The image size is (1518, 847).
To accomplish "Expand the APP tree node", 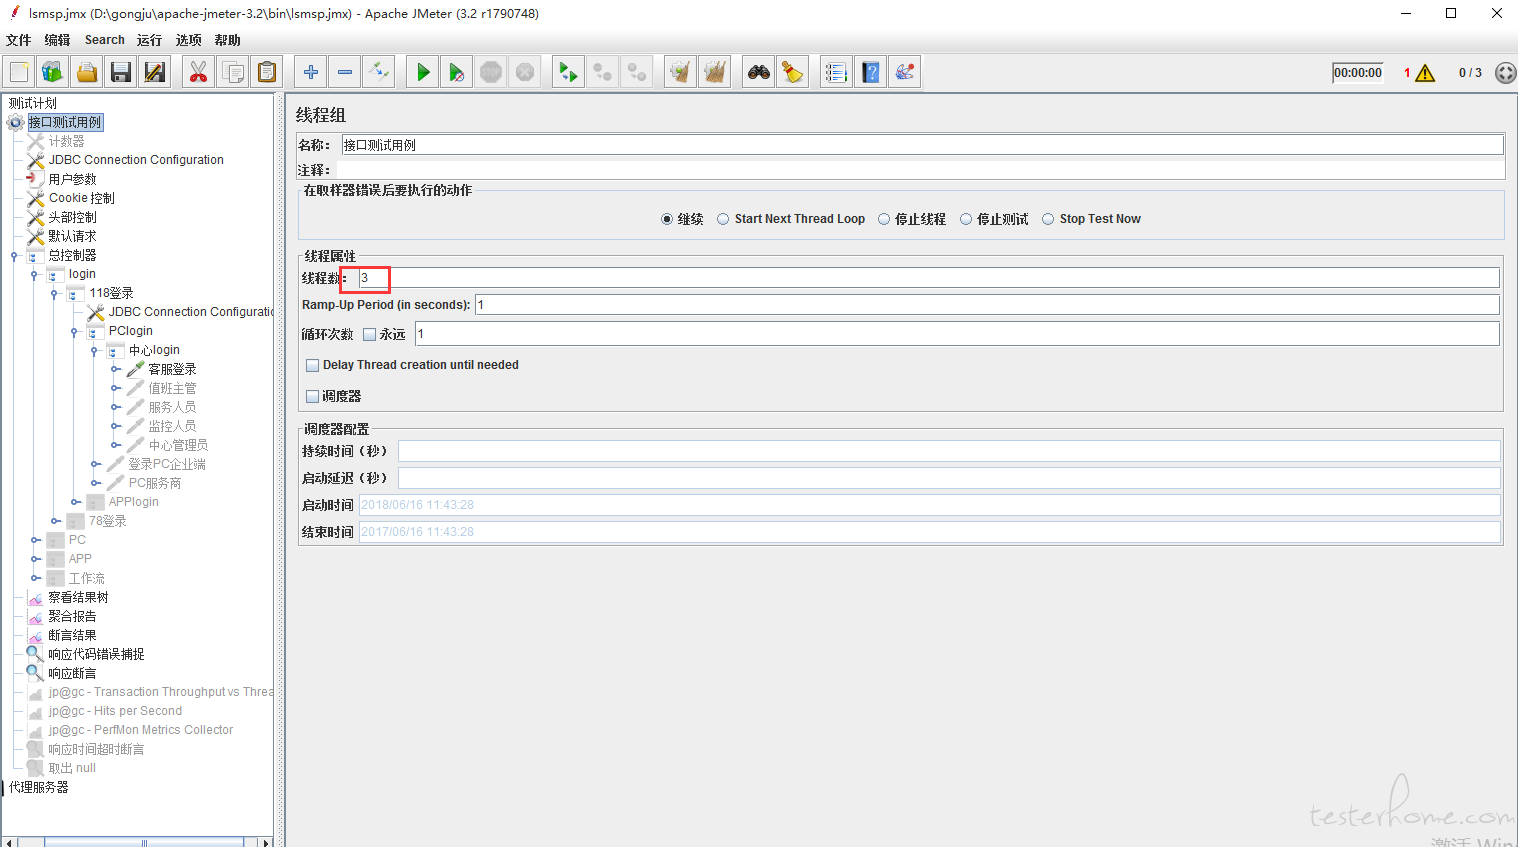I will point(35,559).
